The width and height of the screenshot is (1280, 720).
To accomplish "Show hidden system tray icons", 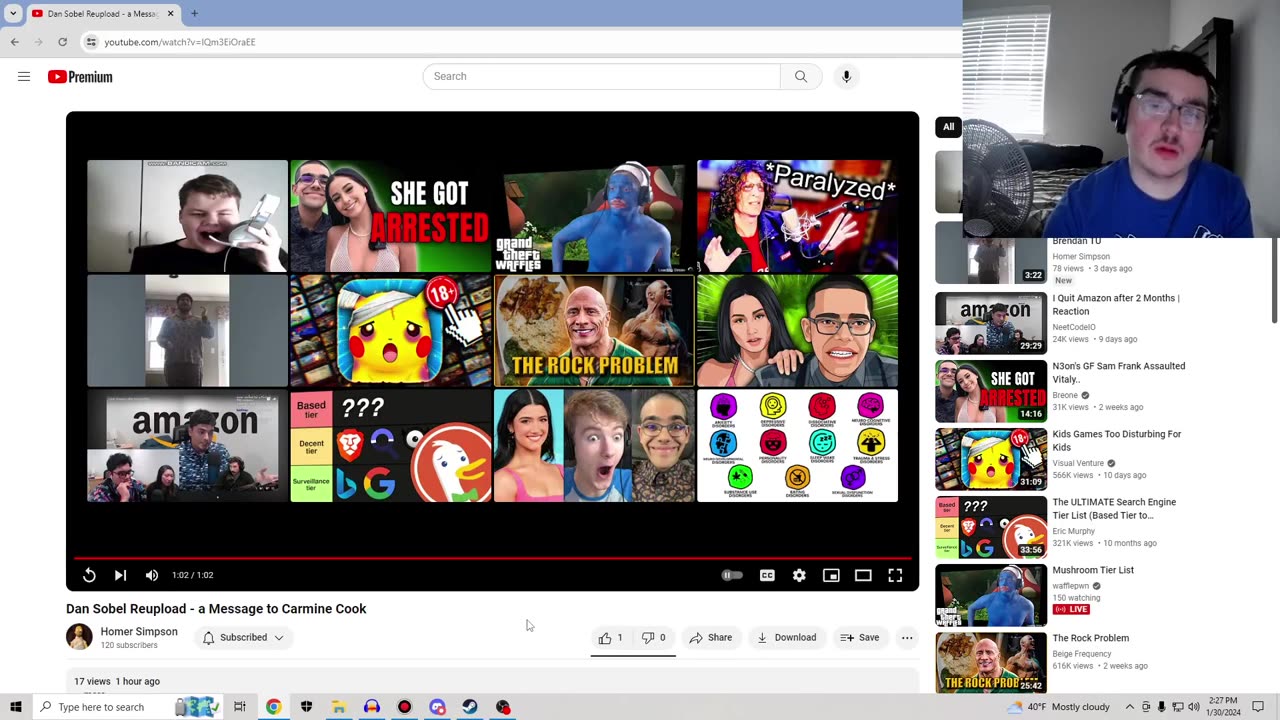I will coord(1129,707).
